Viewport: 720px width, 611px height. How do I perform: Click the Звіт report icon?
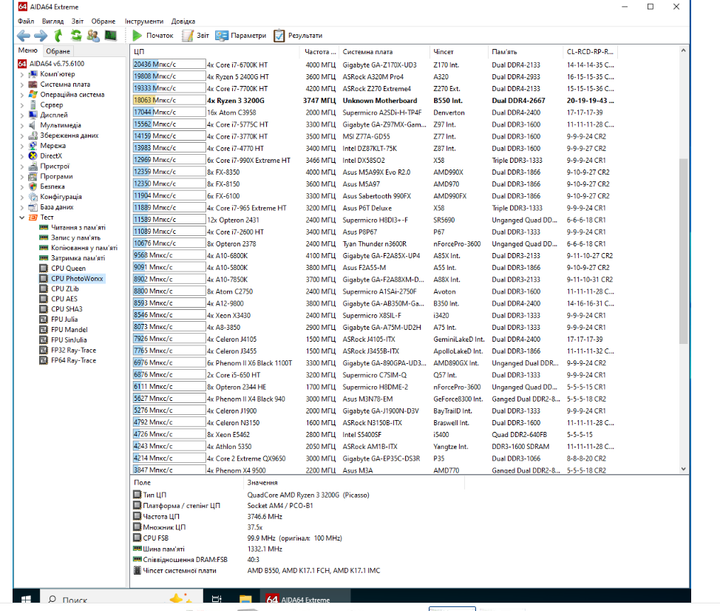click(187, 35)
